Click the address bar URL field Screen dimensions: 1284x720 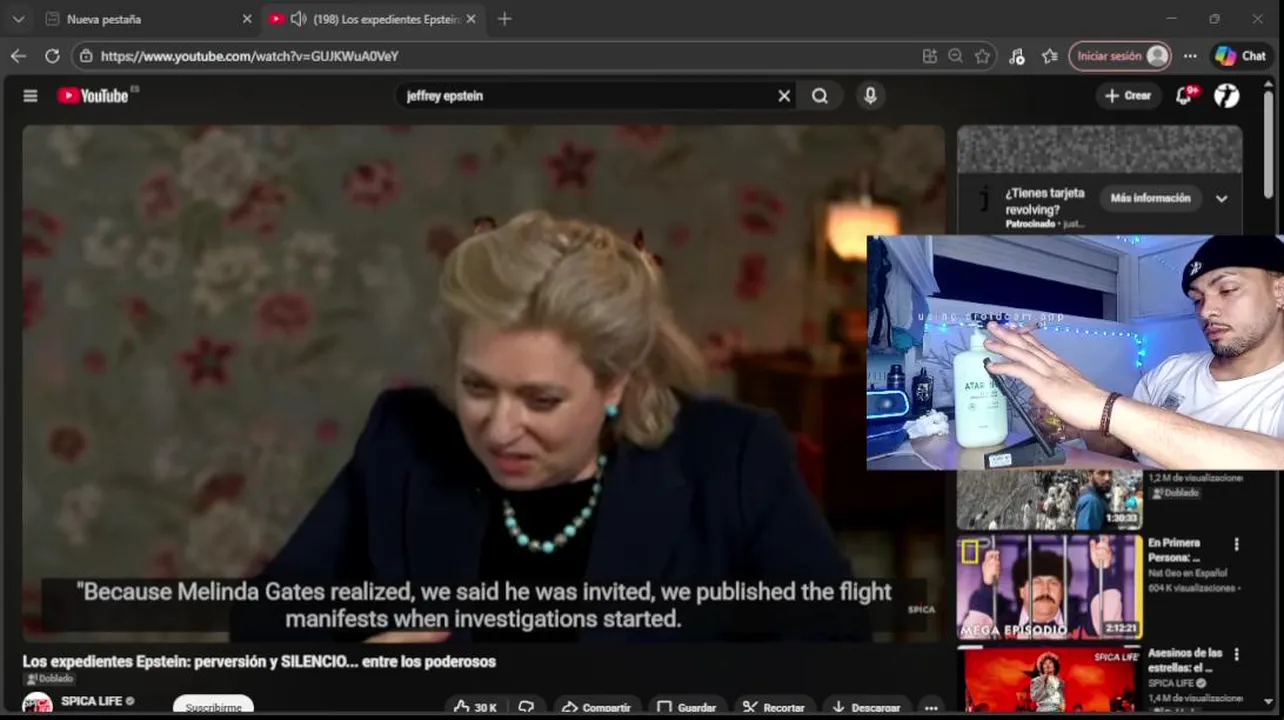click(500, 56)
